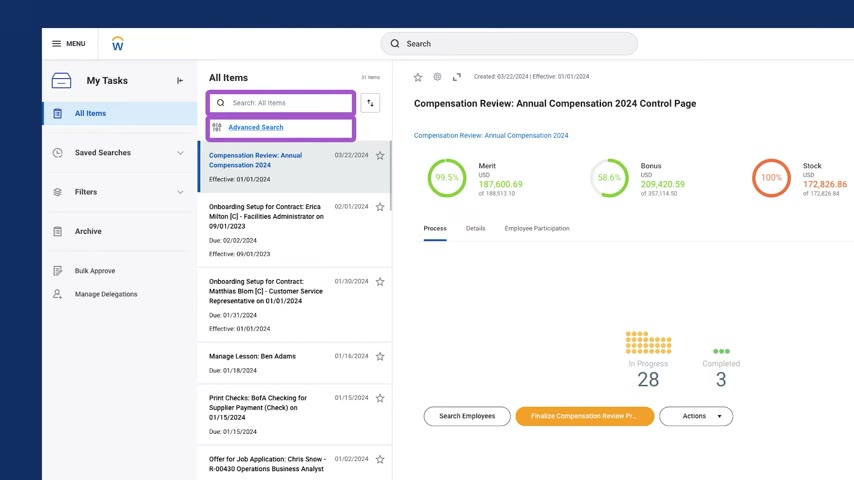
Task: Click the Filters layers icon
Action: [x=58, y=192]
